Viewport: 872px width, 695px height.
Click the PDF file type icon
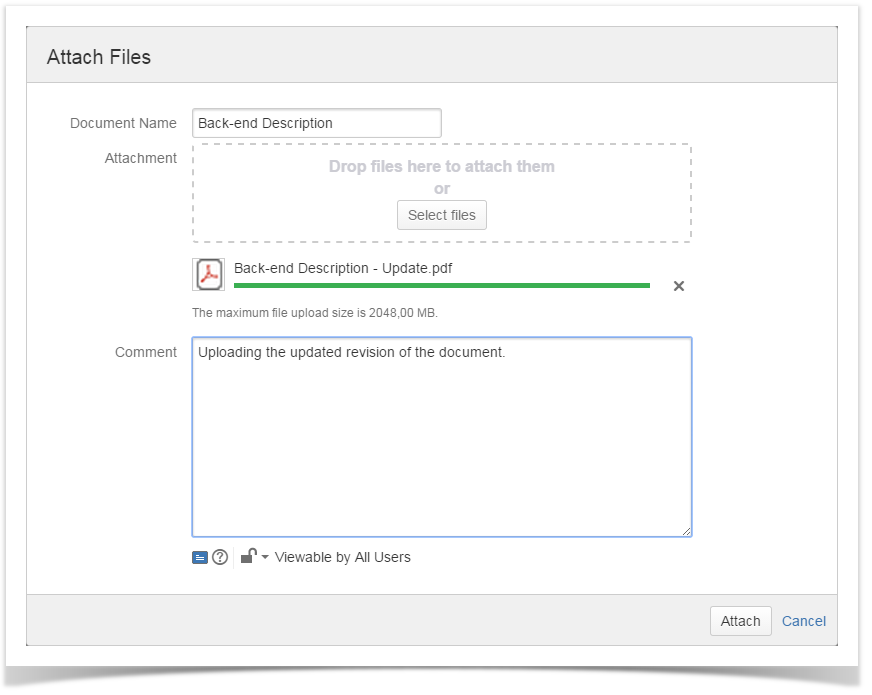208,274
